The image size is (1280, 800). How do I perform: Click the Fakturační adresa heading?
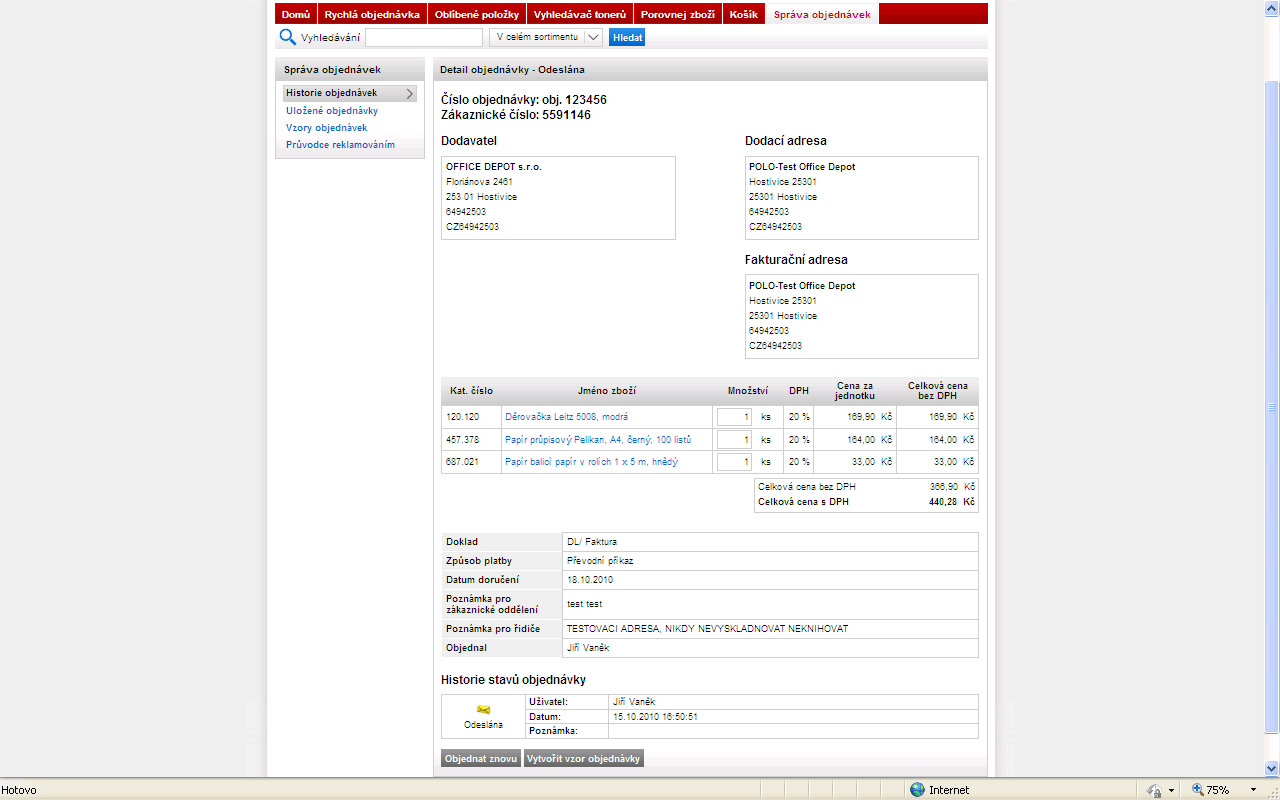point(796,260)
